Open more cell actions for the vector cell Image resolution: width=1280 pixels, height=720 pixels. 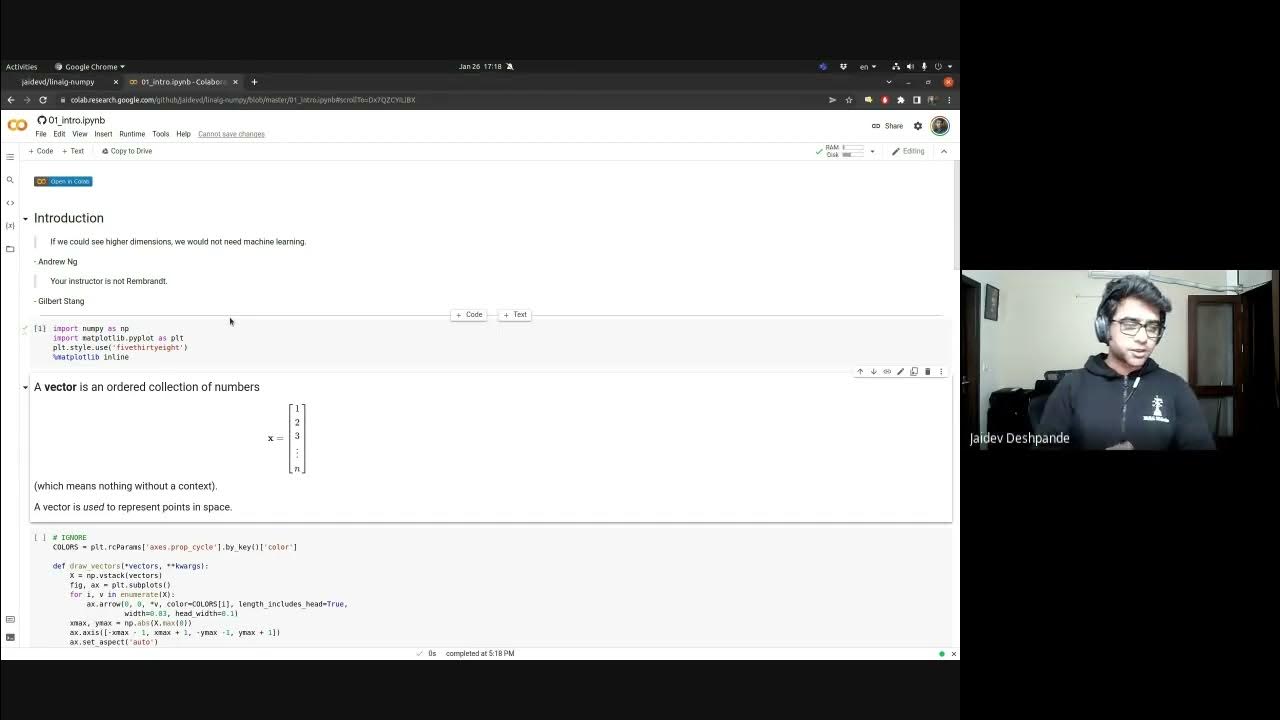(940, 372)
